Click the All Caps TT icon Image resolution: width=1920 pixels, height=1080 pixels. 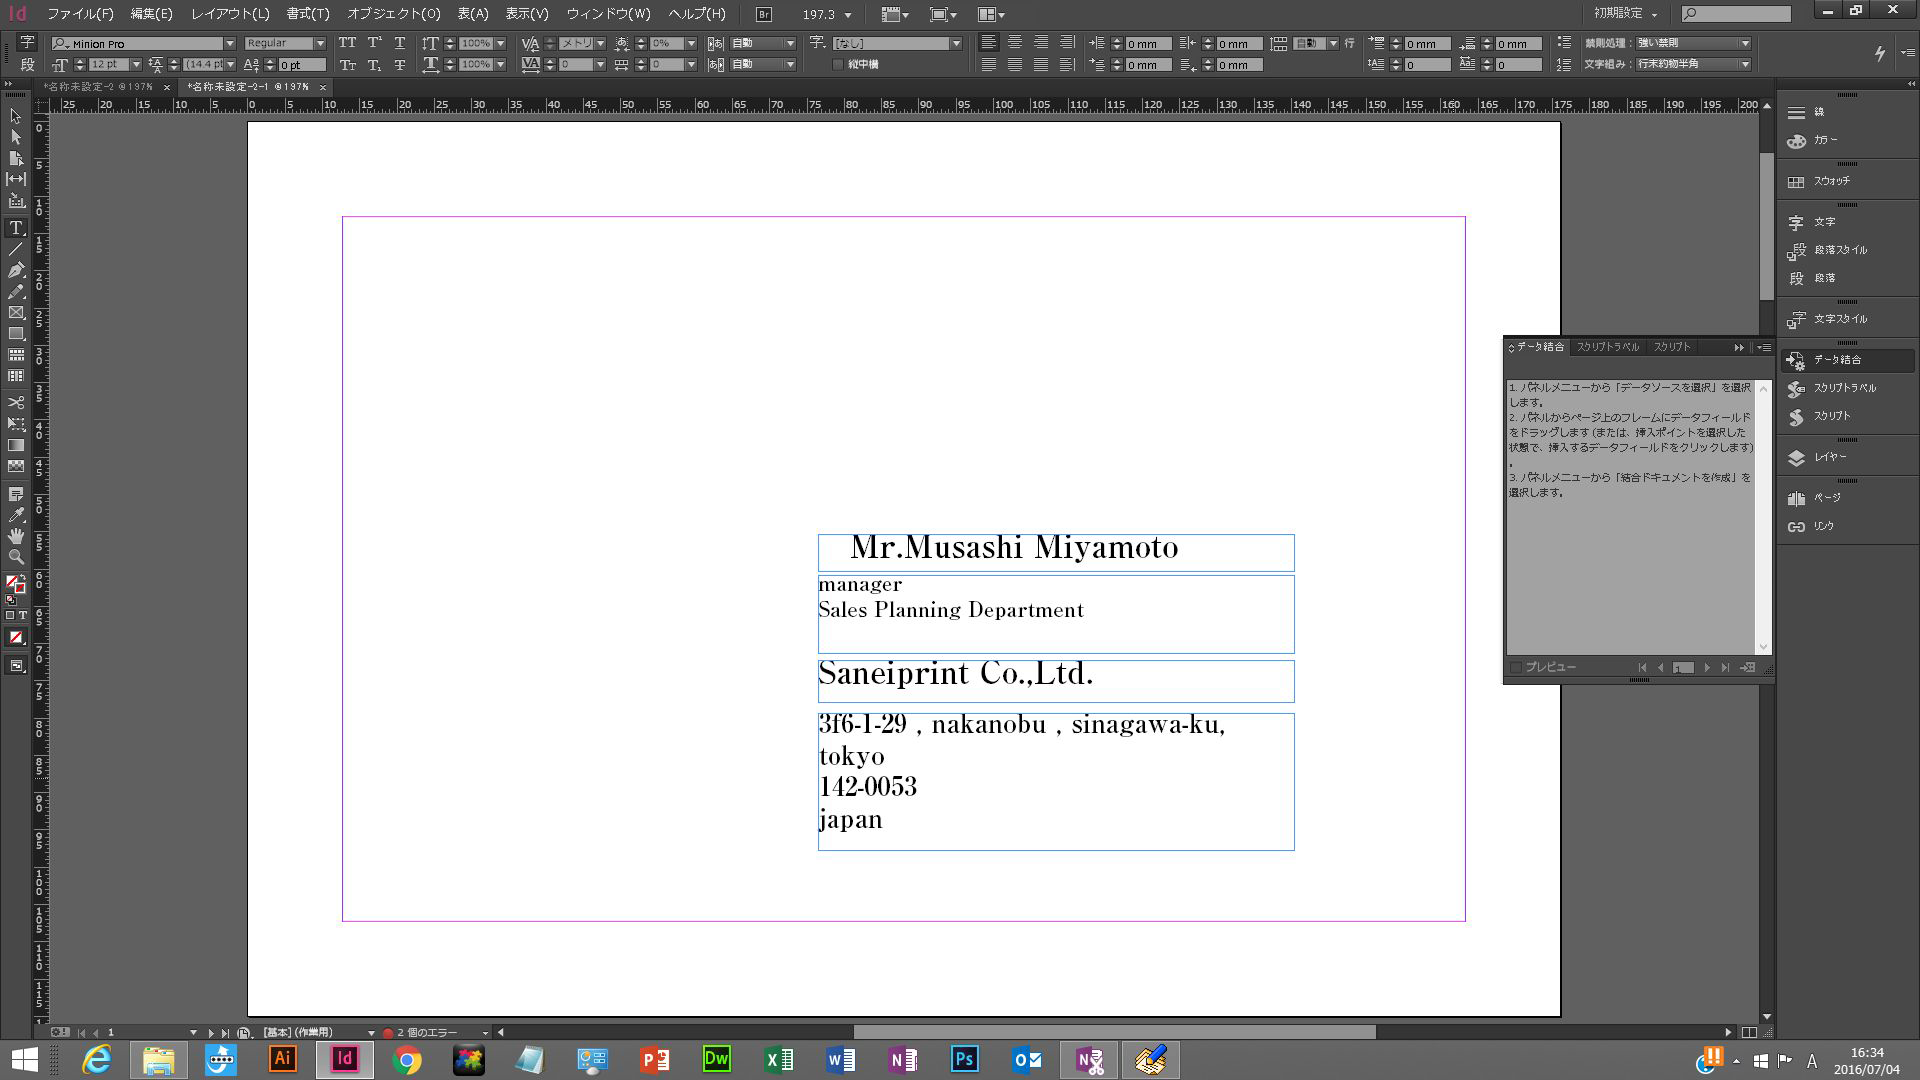pos(347,43)
